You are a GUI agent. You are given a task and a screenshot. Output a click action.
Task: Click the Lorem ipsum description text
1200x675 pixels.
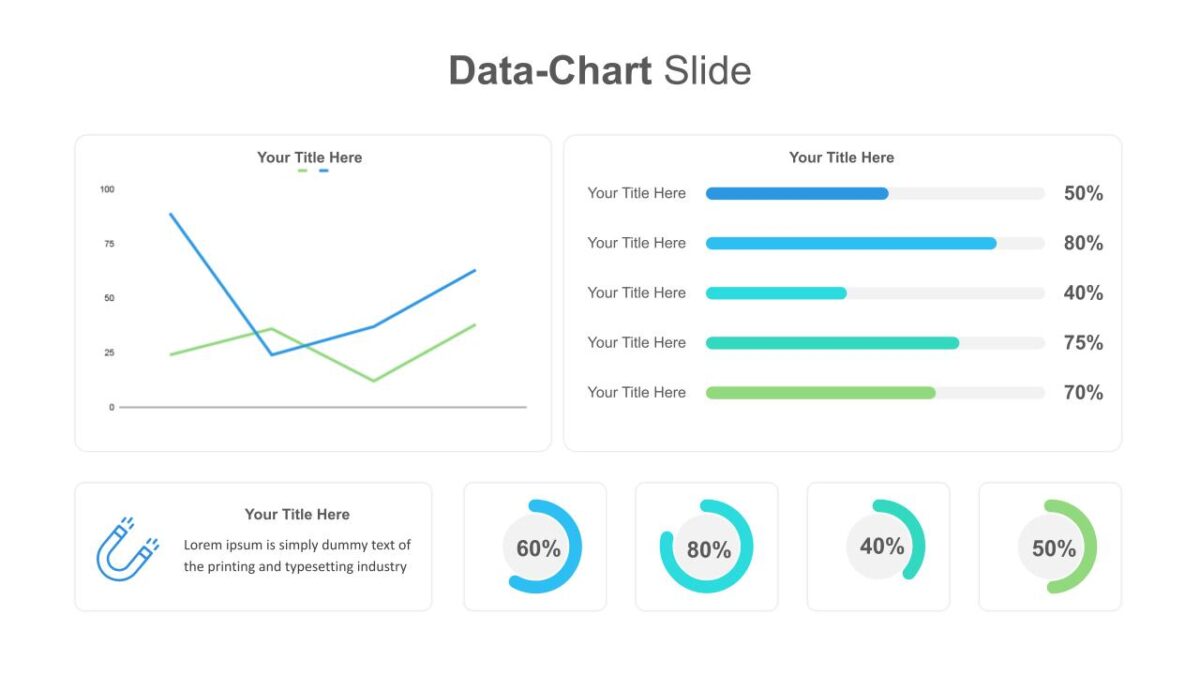coord(297,556)
